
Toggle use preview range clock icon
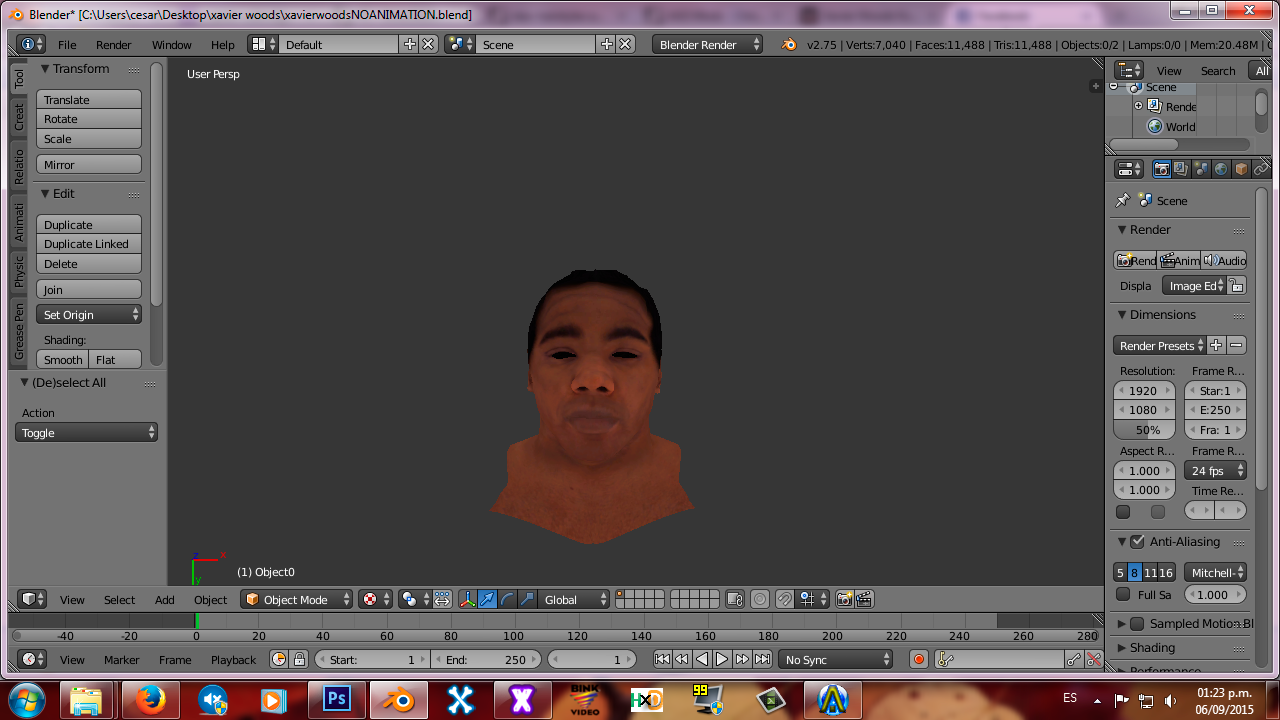(278, 659)
